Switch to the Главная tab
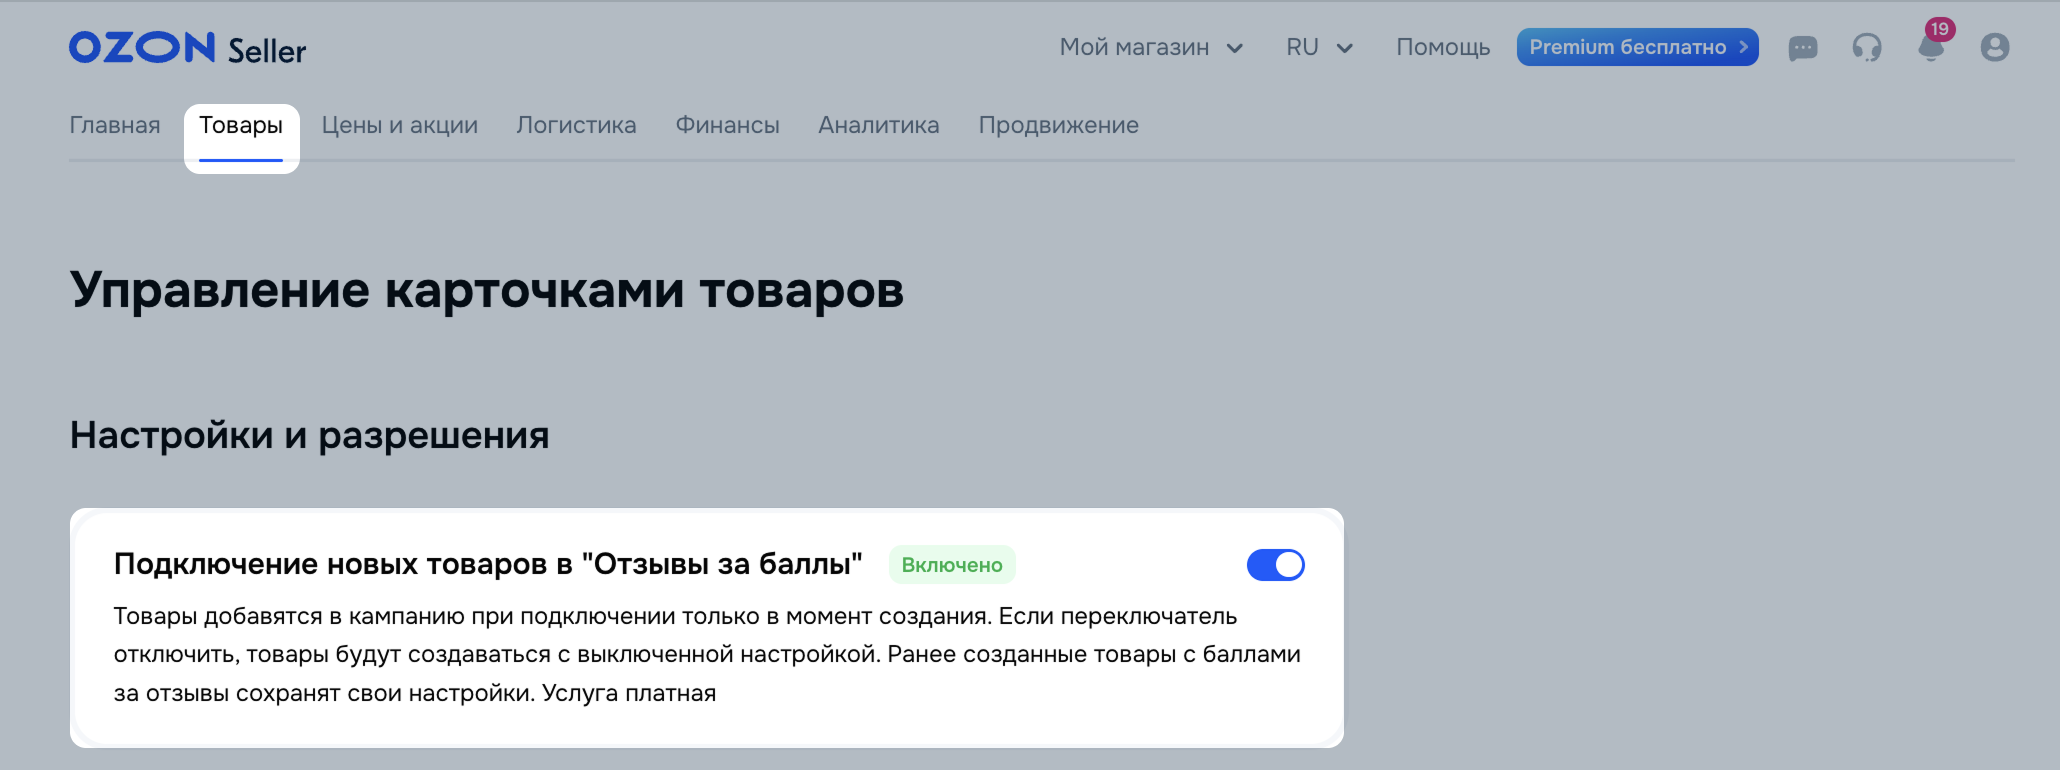2060x770 pixels. 115,125
